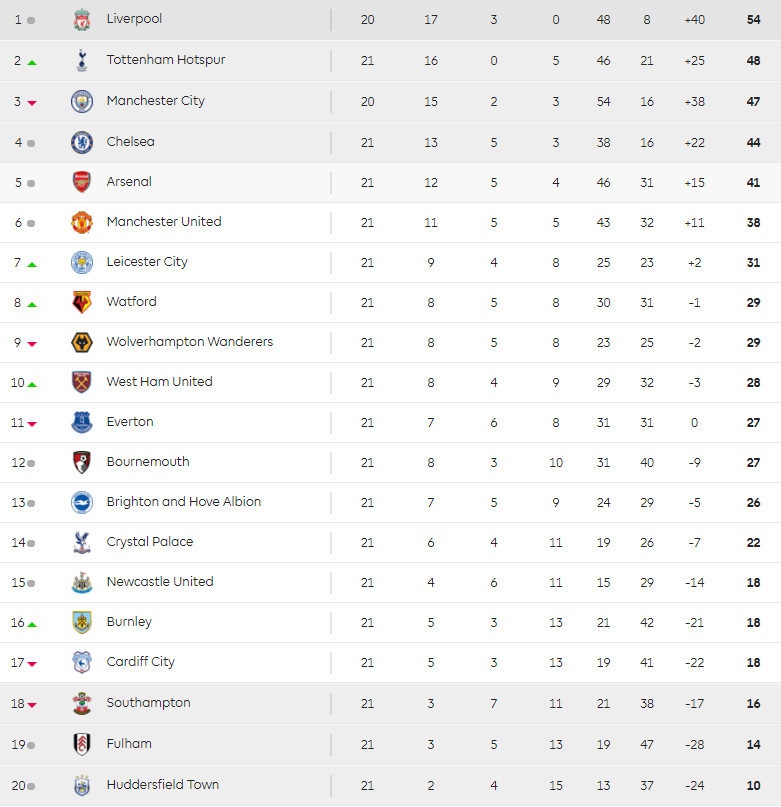Click the green up arrow beside Tottenham
This screenshot has width=781, height=807.
click(32, 62)
